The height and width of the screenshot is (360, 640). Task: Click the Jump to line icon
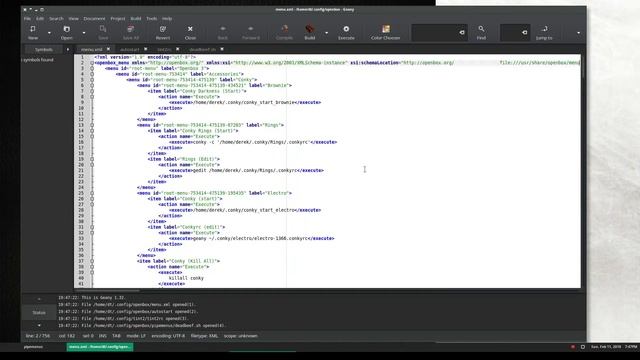pos(544,32)
